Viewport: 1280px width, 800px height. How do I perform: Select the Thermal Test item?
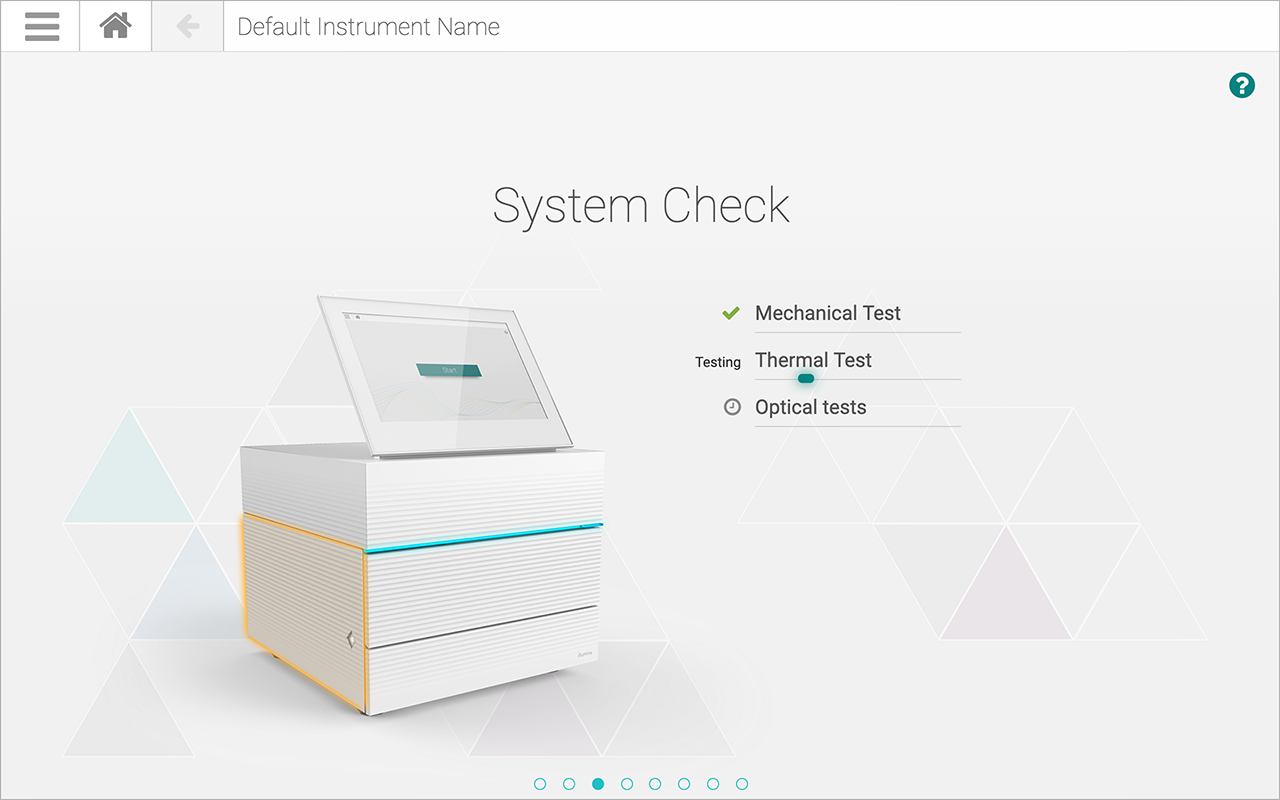(813, 360)
